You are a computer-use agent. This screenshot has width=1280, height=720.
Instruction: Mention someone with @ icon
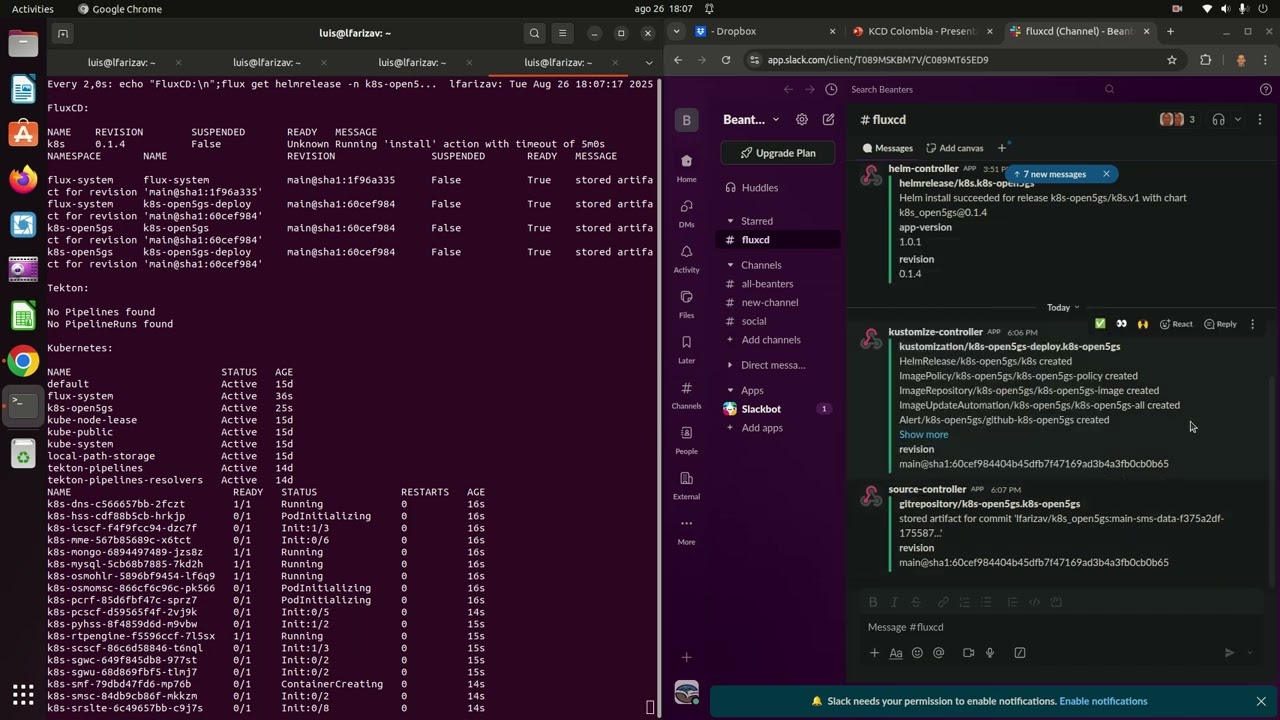(938, 653)
